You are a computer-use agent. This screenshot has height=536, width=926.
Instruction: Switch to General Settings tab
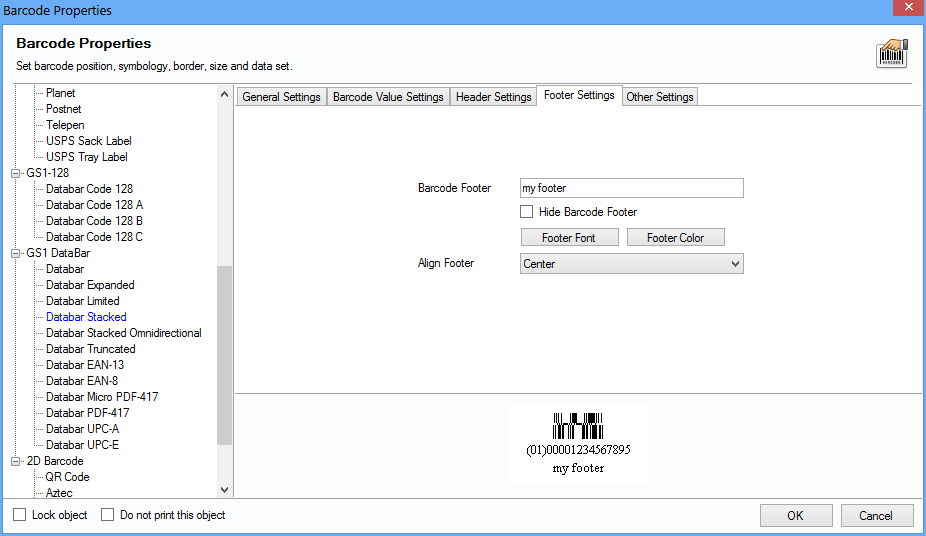(281, 97)
